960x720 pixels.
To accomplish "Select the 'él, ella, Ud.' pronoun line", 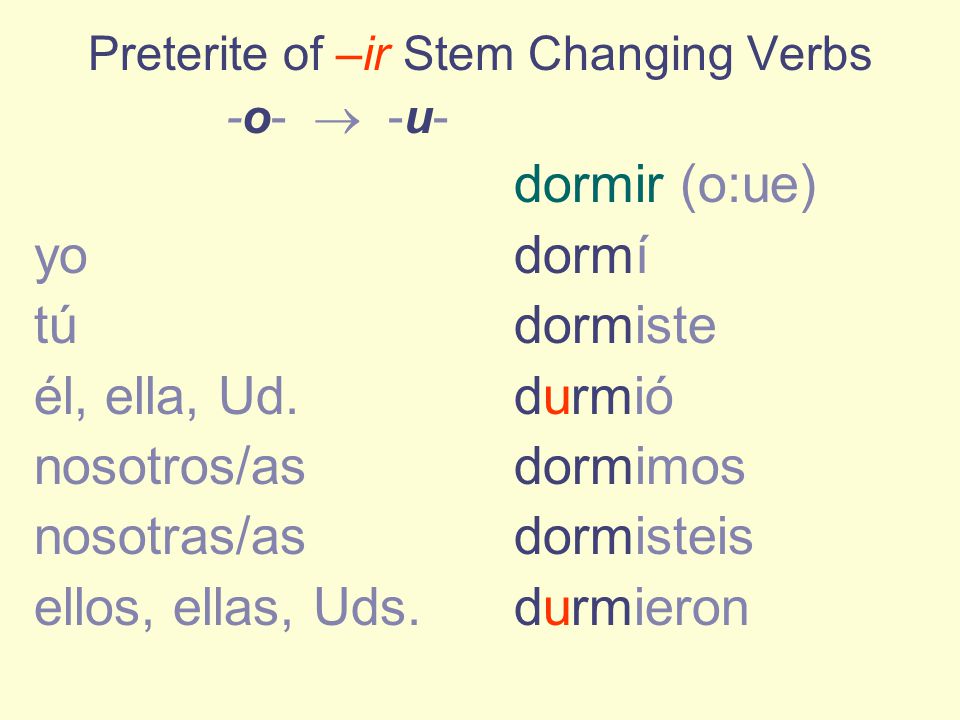I will point(166,397).
